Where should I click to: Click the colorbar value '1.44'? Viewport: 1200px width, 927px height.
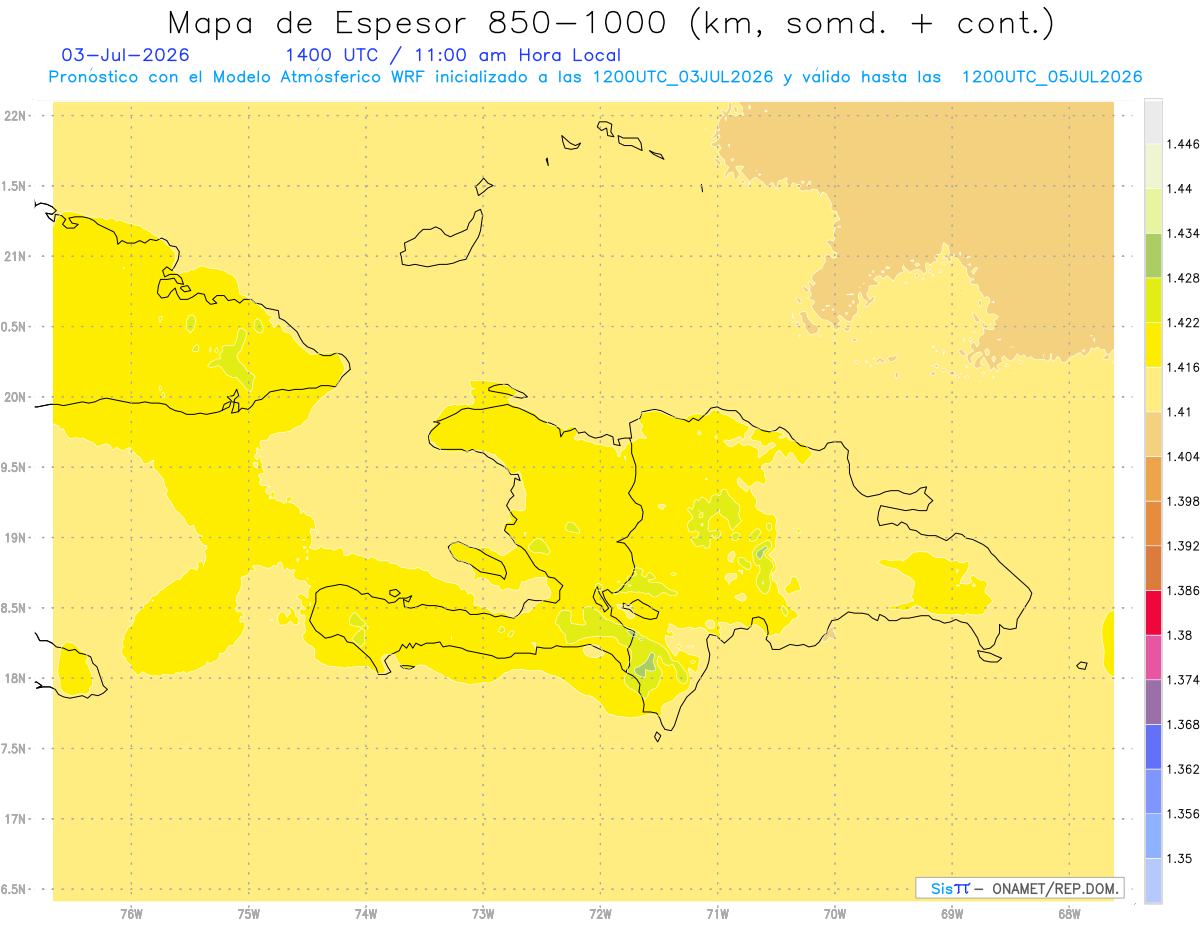pos(1181,189)
